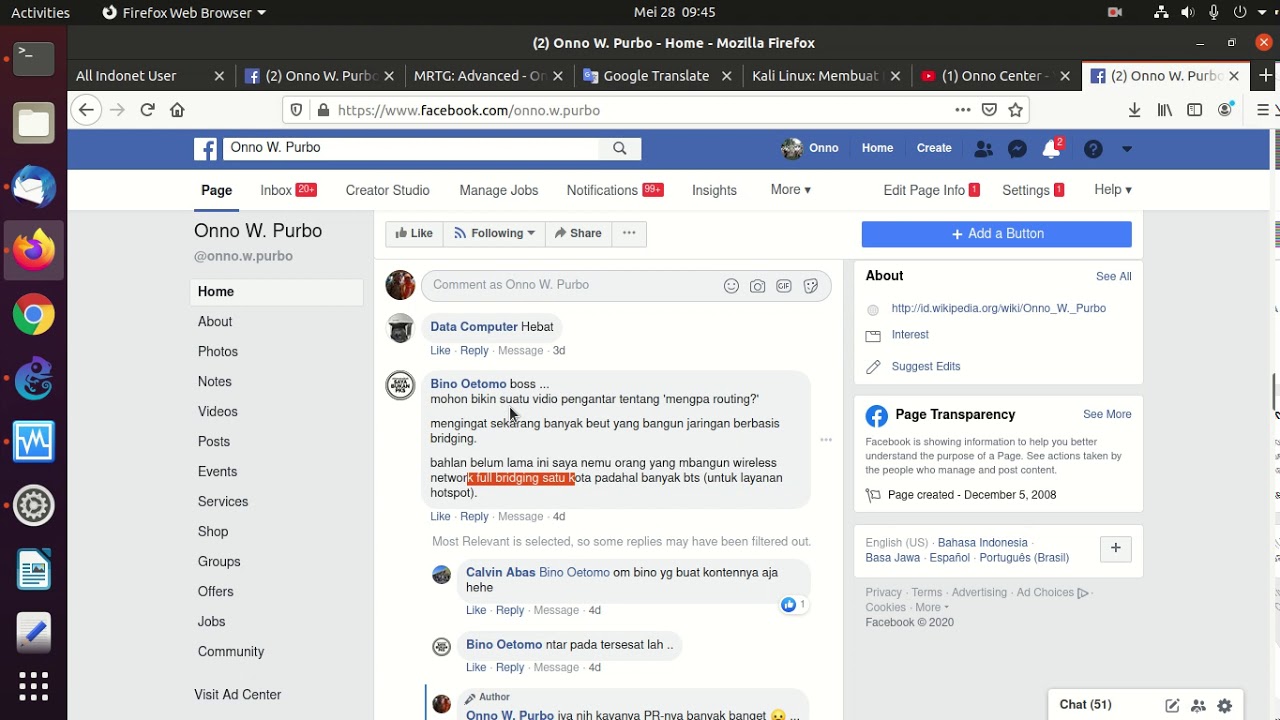This screenshot has height=720, width=1280.
Task: Click the Facebook logo icon in the header
Action: (205, 149)
